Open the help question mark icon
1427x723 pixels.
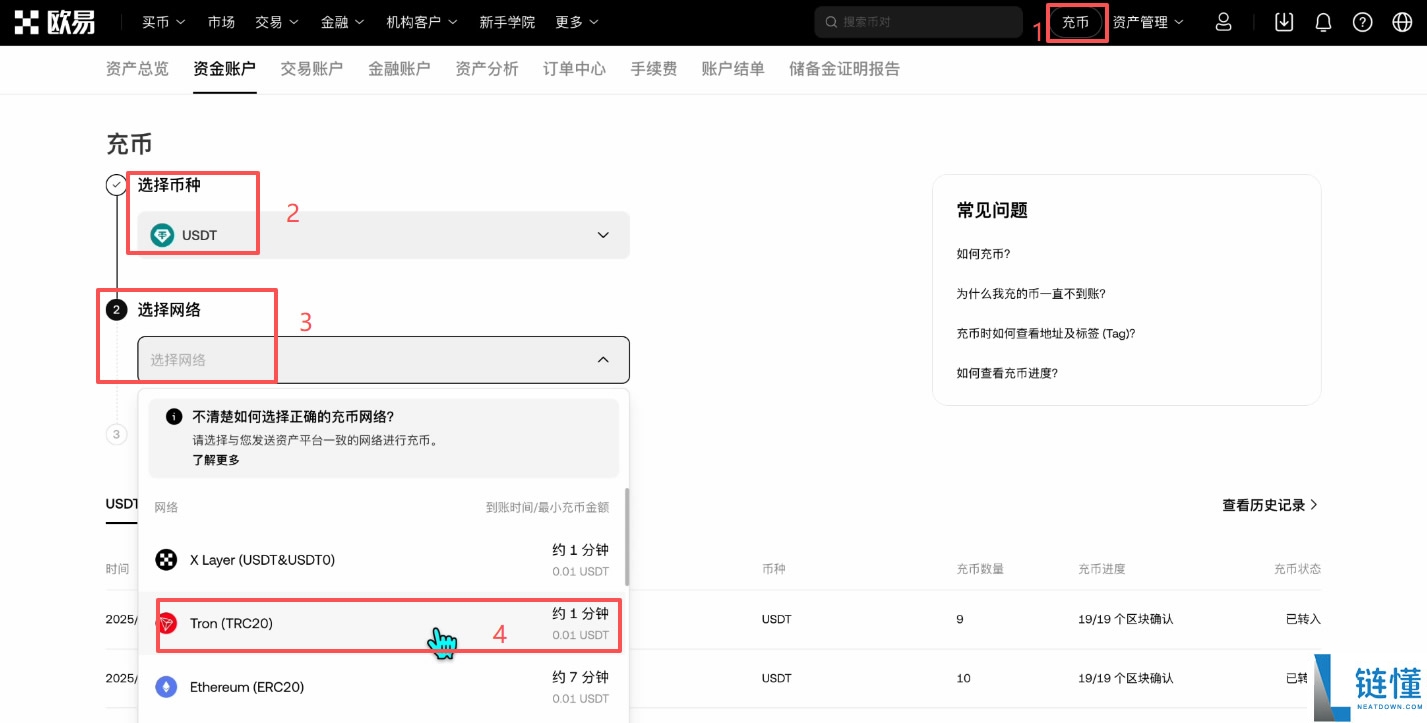point(1362,22)
